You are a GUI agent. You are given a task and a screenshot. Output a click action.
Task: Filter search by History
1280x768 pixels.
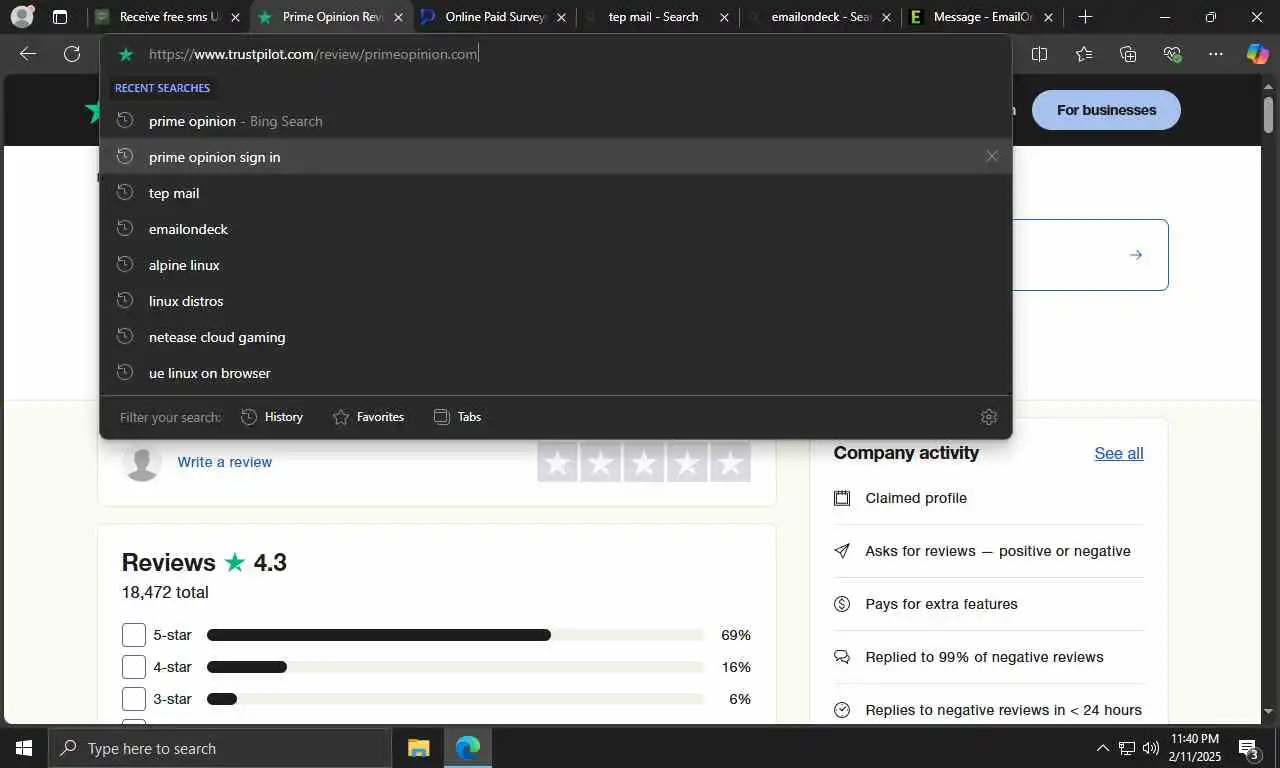272,417
